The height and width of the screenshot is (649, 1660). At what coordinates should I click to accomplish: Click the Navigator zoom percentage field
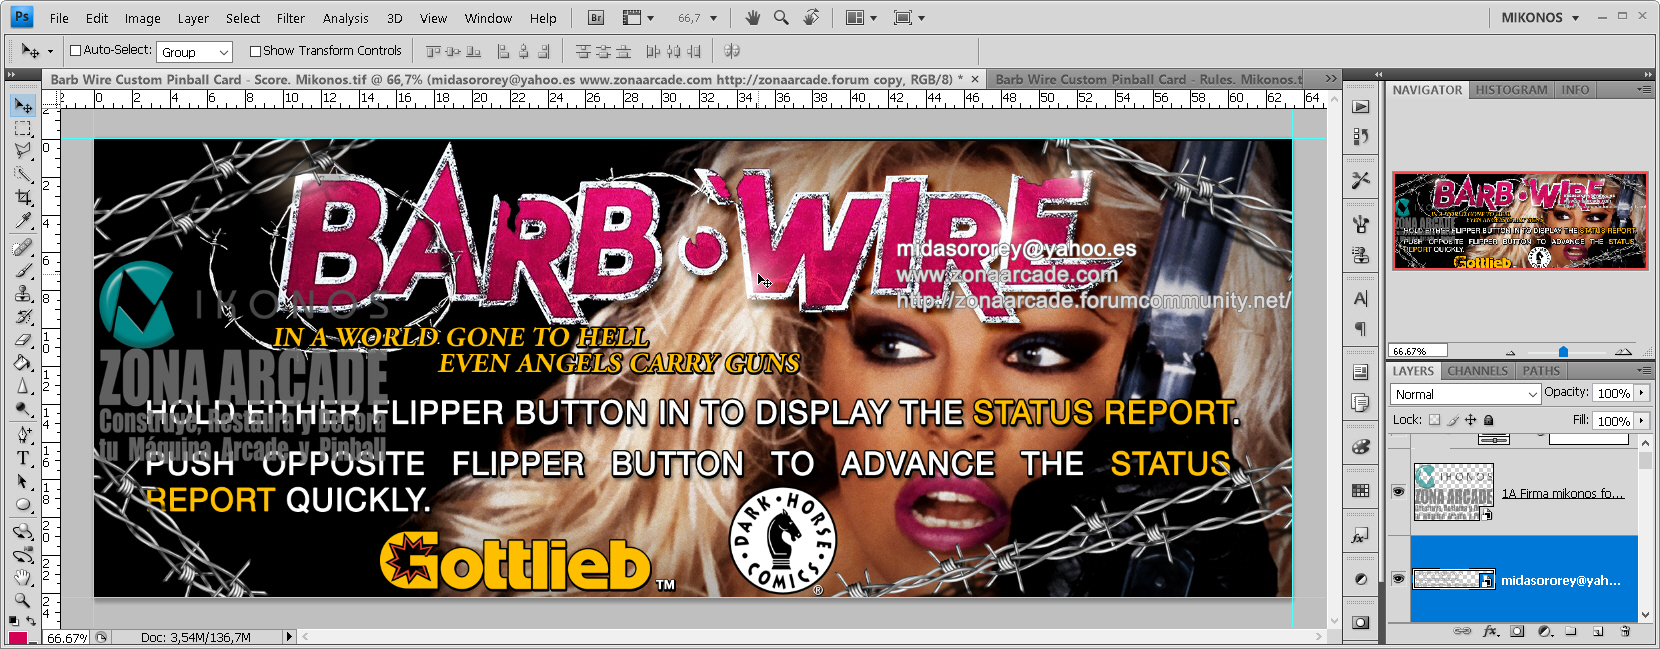click(1418, 351)
